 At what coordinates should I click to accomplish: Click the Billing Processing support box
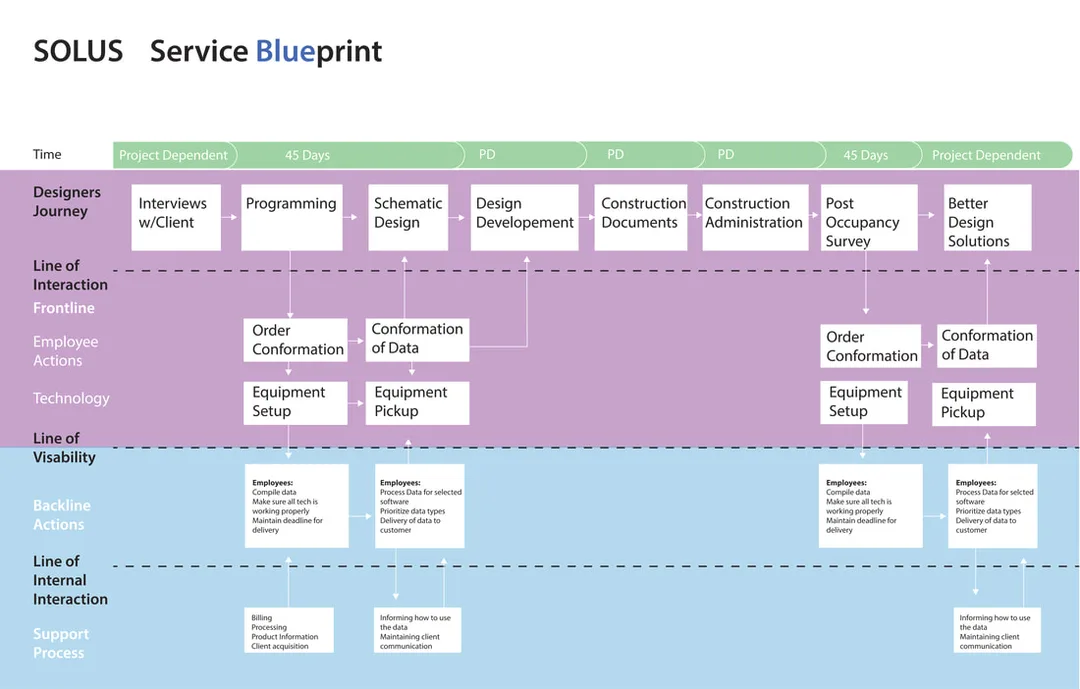click(x=289, y=630)
